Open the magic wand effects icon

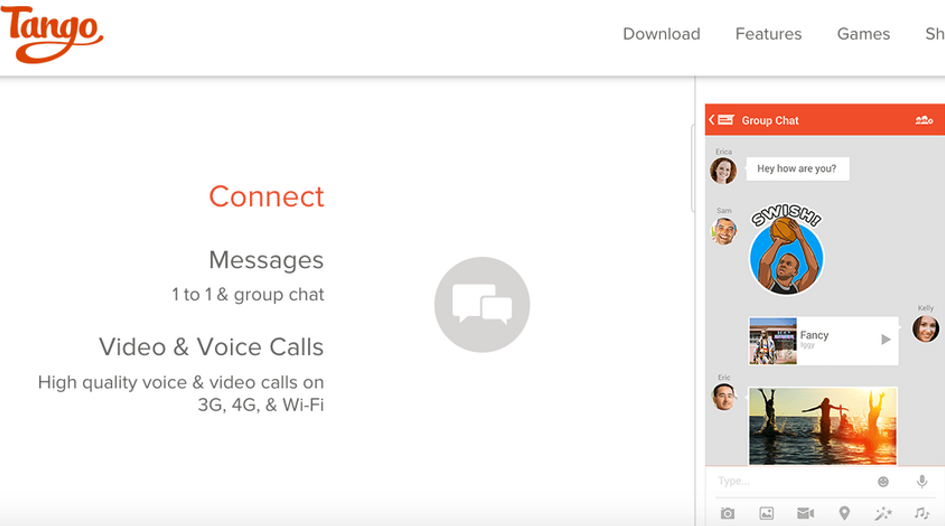pyautogui.click(x=883, y=513)
